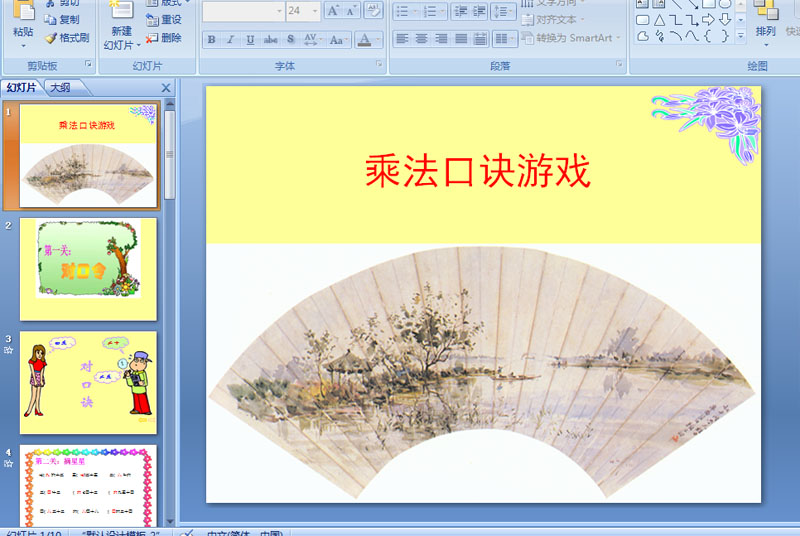
Task: Open the Font (字体) dialog launcher
Action: 379,64
